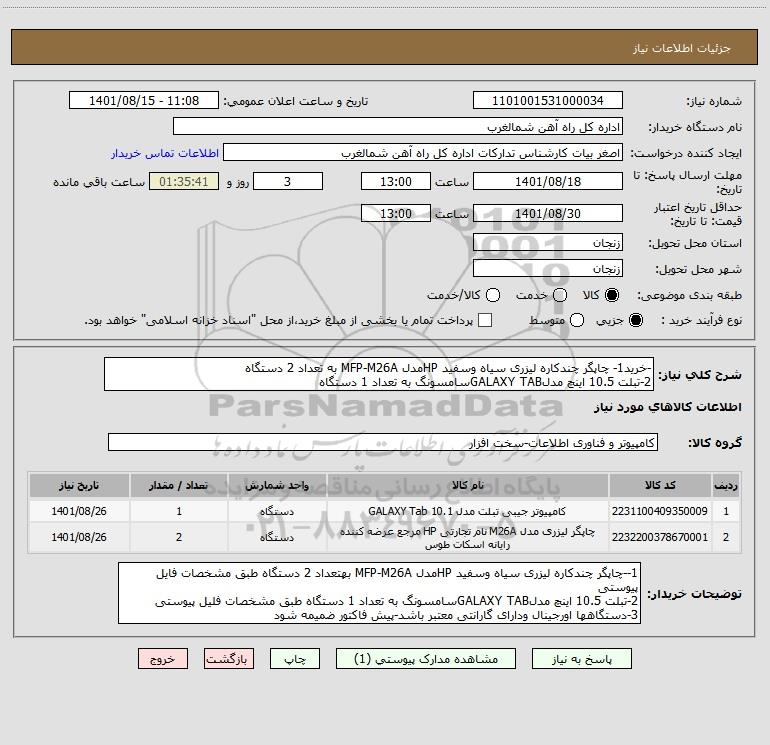The height and width of the screenshot is (745, 770).
Task: Click the GALAXY Tab 10.1 tablet item name
Action: pos(467,511)
